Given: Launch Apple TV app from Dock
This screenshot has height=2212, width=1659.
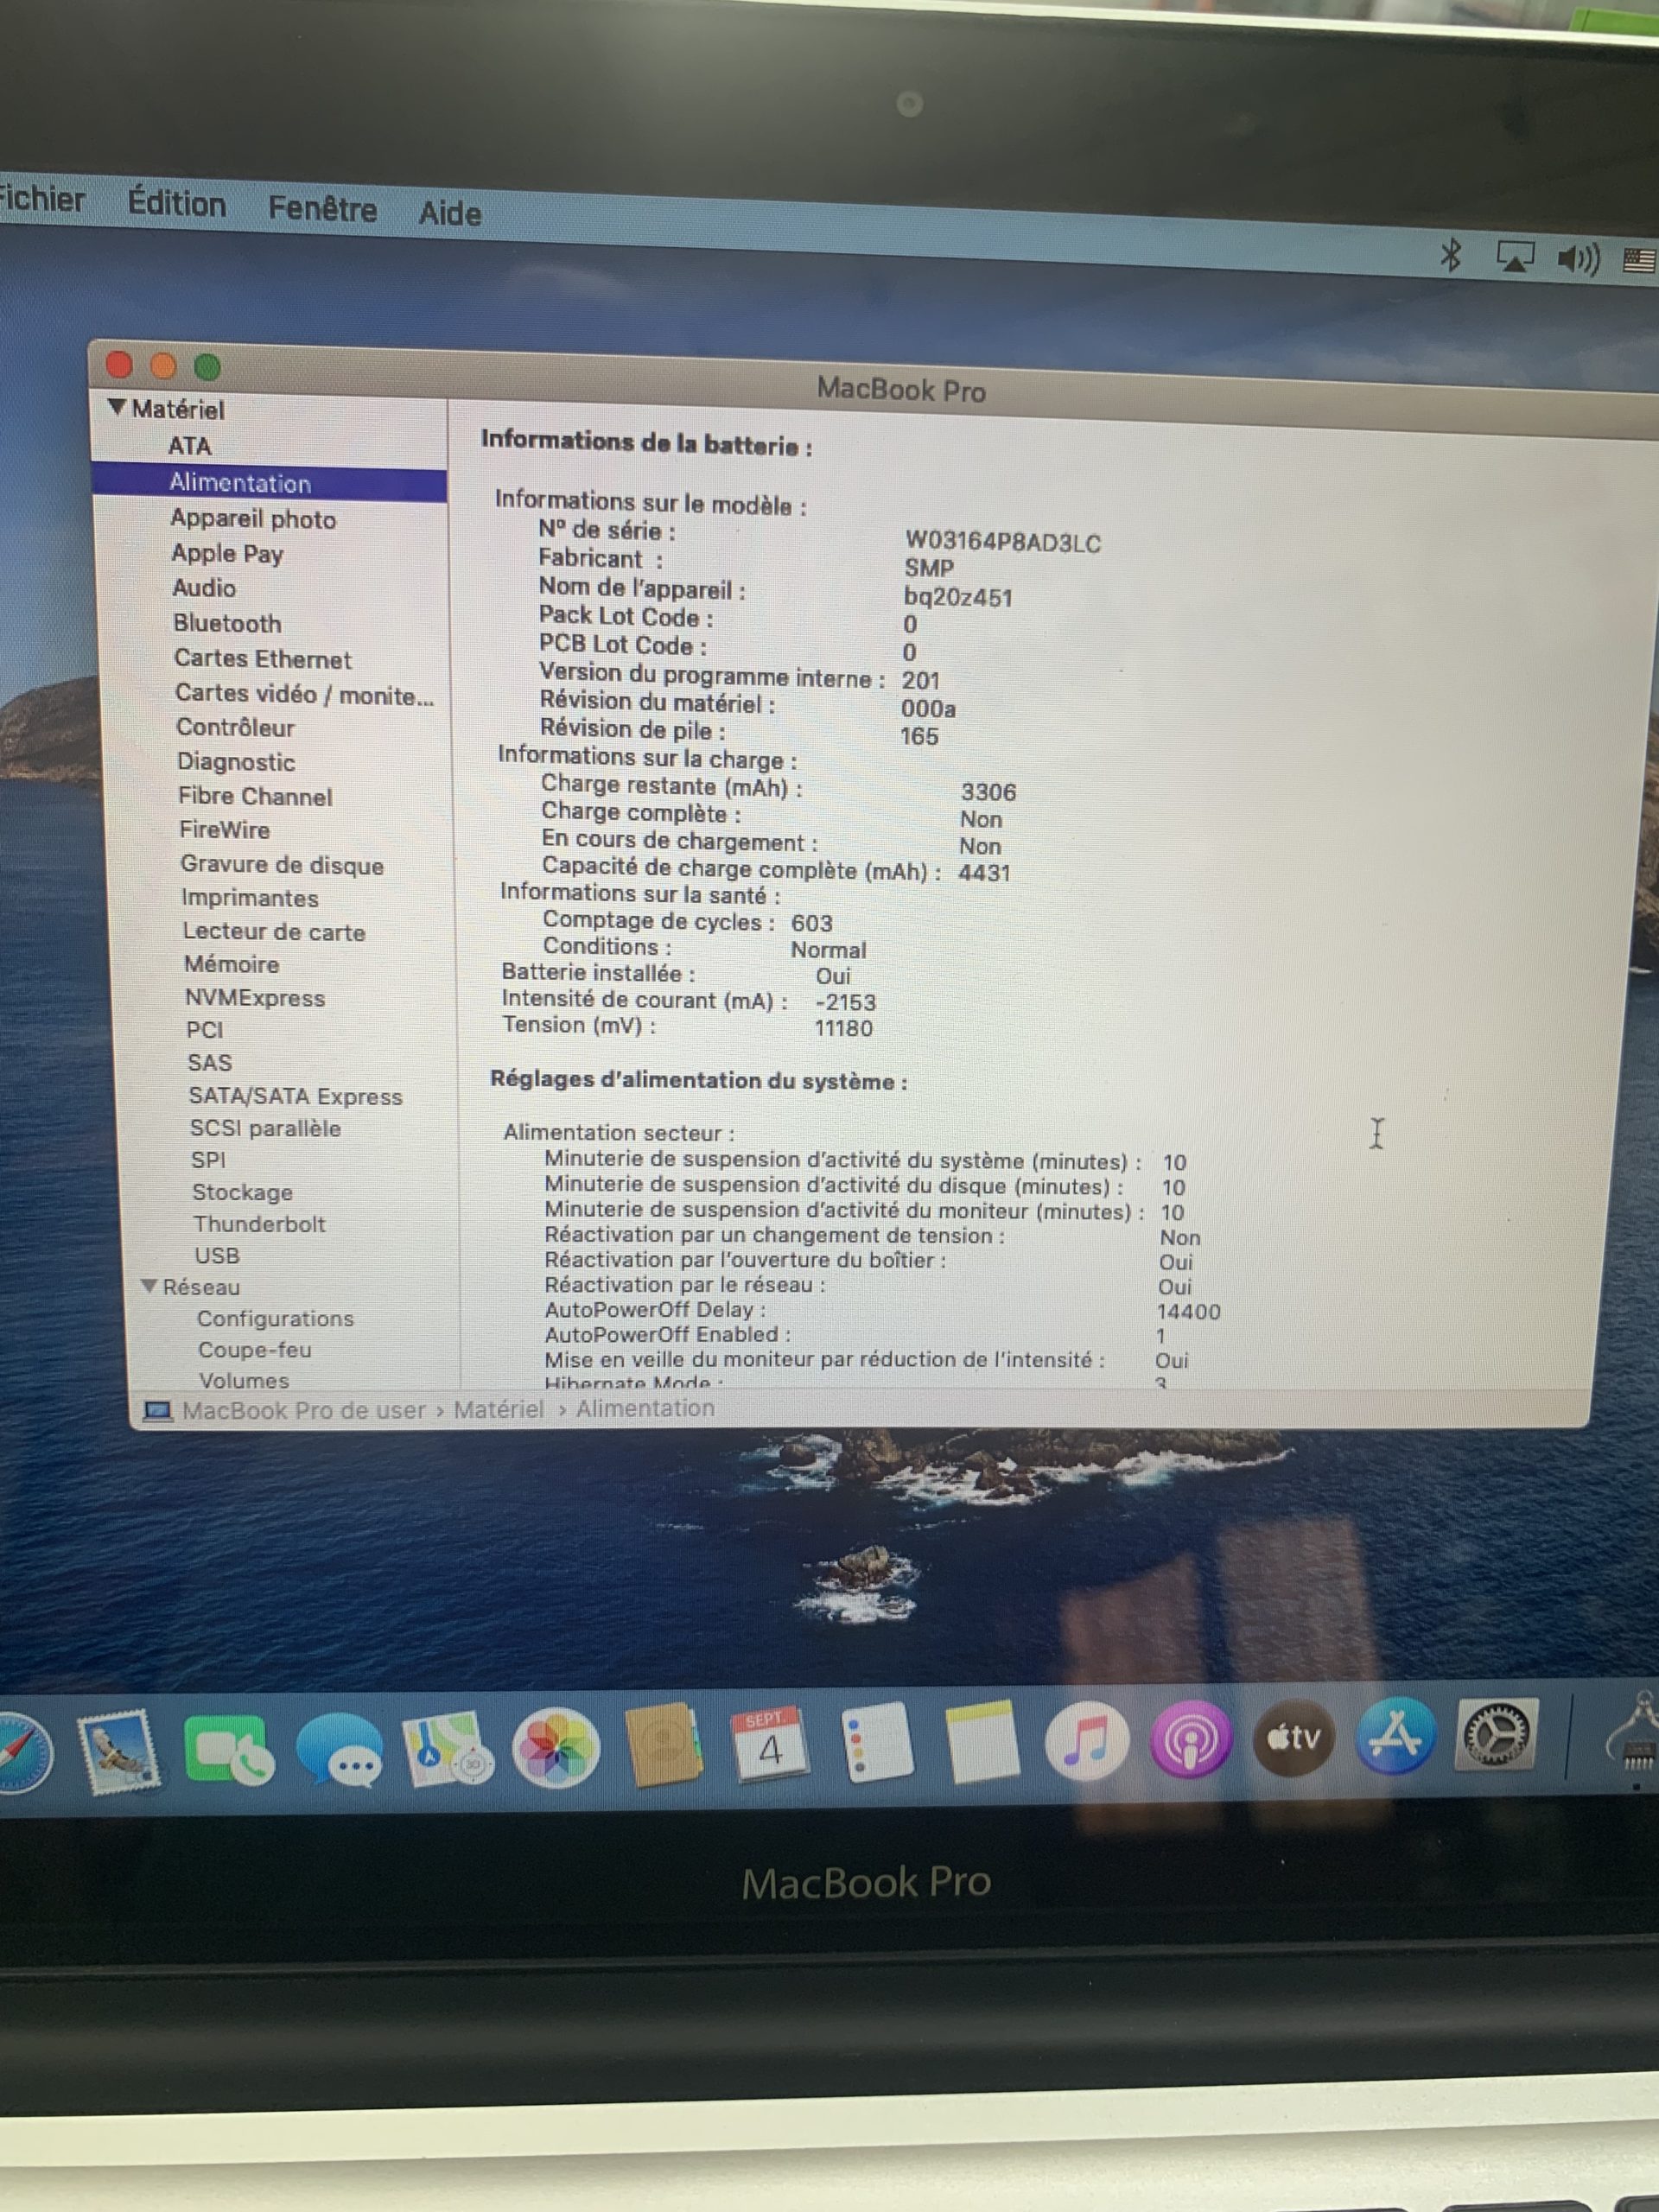Looking at the screenshot, I should pyautogui.click(x=1293, y=1738).
